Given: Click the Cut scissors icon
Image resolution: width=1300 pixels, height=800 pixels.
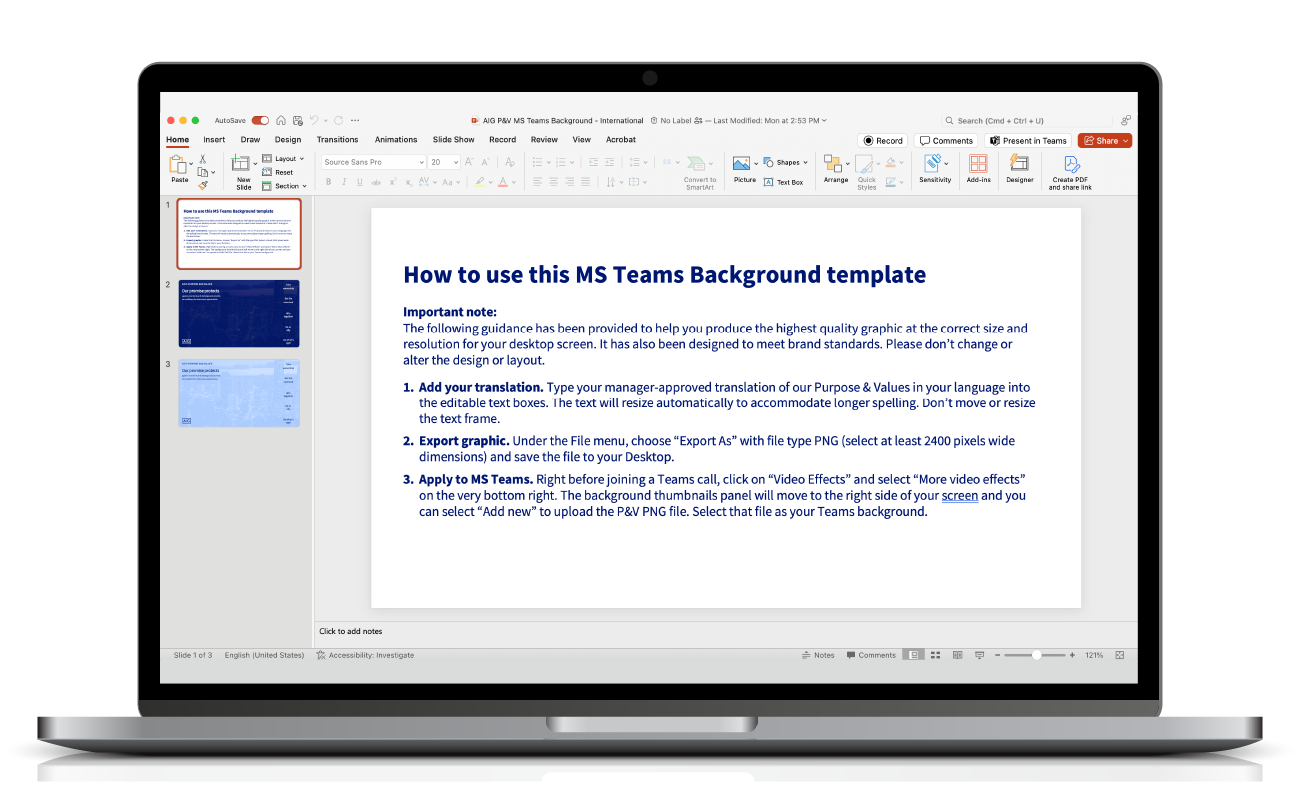Looking at the screenshot, I should coord(203,158).
